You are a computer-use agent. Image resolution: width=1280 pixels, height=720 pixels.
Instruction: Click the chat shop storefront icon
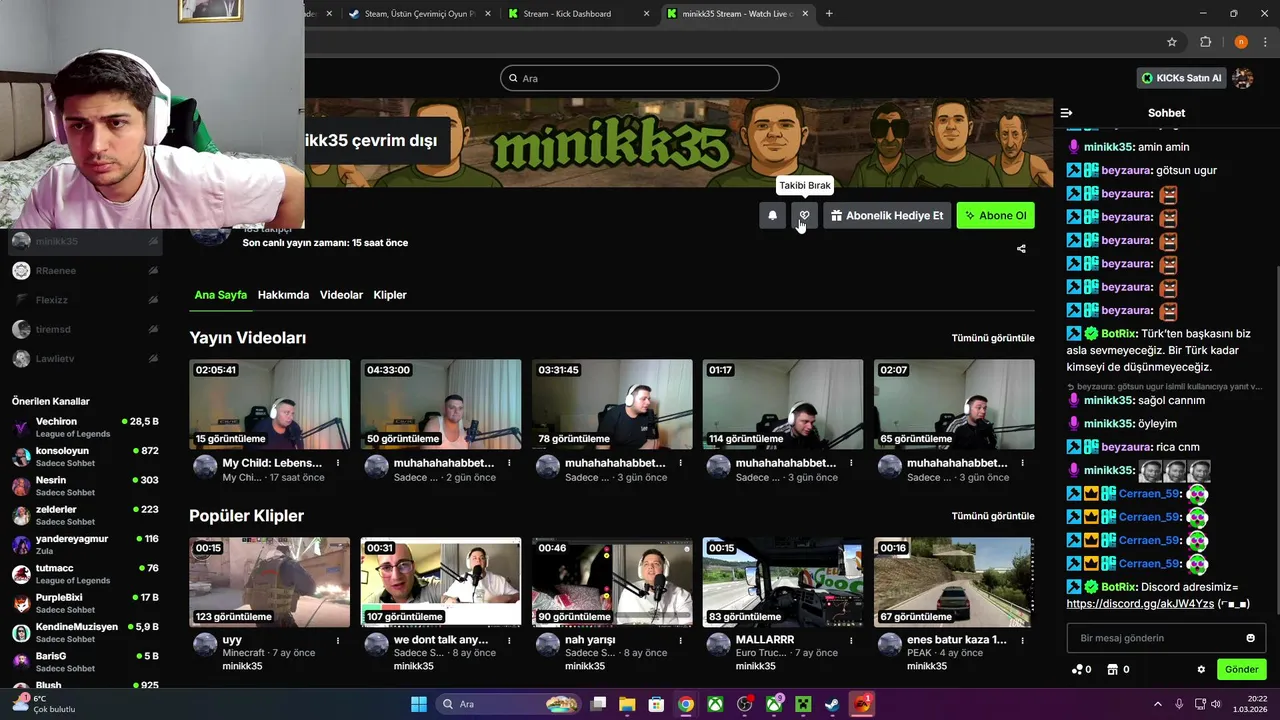click(1112, 669)
